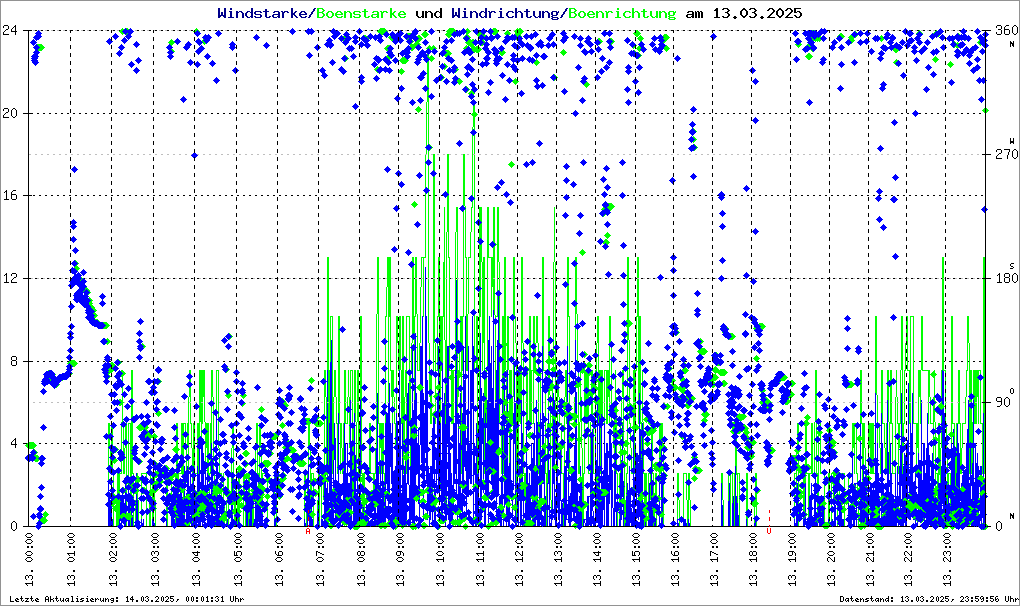The height and width of the screenshot is (606, 1020).
Task: Click the 'Windstarke' title word
Action: [262, 13]
